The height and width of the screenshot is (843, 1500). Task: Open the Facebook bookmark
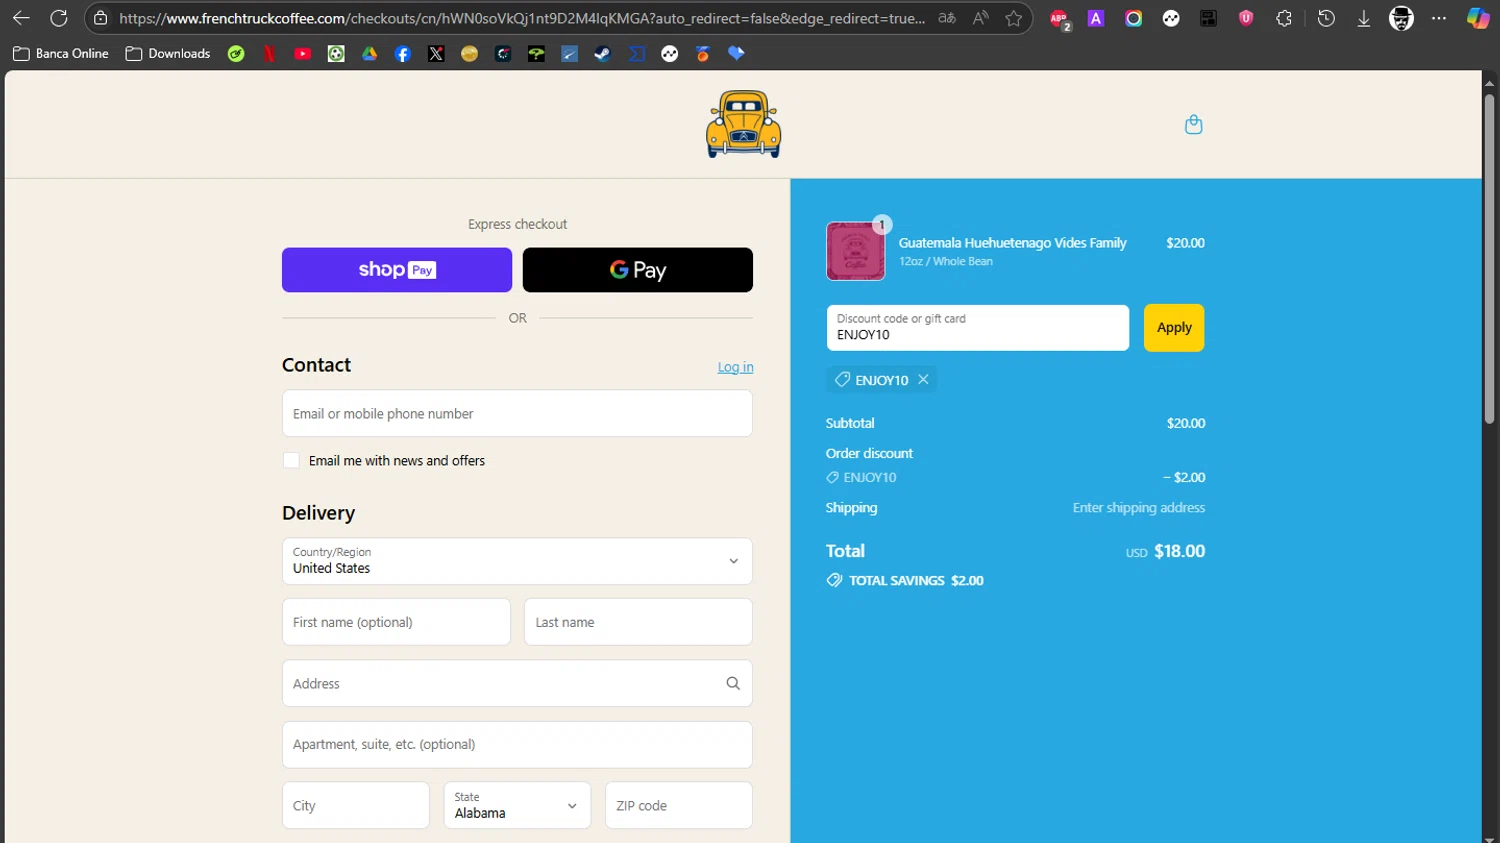pos(403,54)
